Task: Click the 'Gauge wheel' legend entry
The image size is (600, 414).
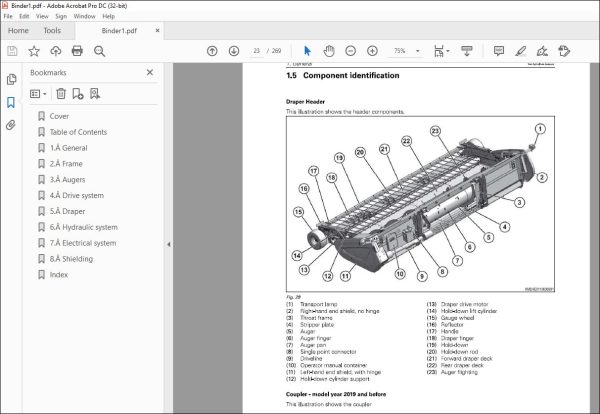Action: tap(457, 318)
